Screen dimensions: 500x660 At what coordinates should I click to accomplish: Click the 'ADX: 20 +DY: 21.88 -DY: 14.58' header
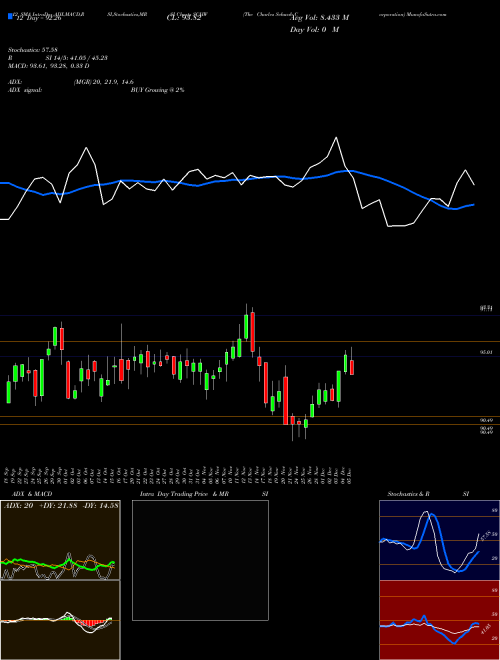click(61, 505)
